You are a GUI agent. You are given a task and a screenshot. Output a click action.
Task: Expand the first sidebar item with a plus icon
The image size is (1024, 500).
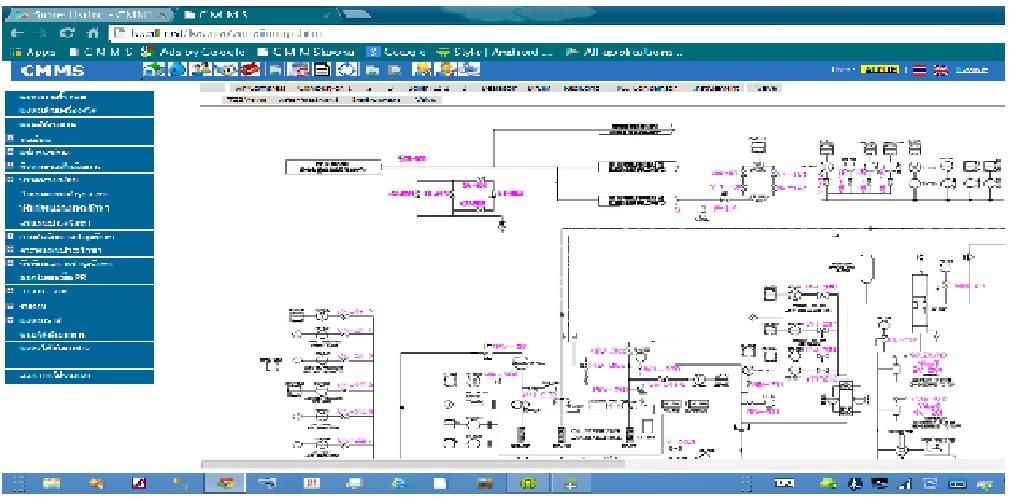(x=9, y=140)
